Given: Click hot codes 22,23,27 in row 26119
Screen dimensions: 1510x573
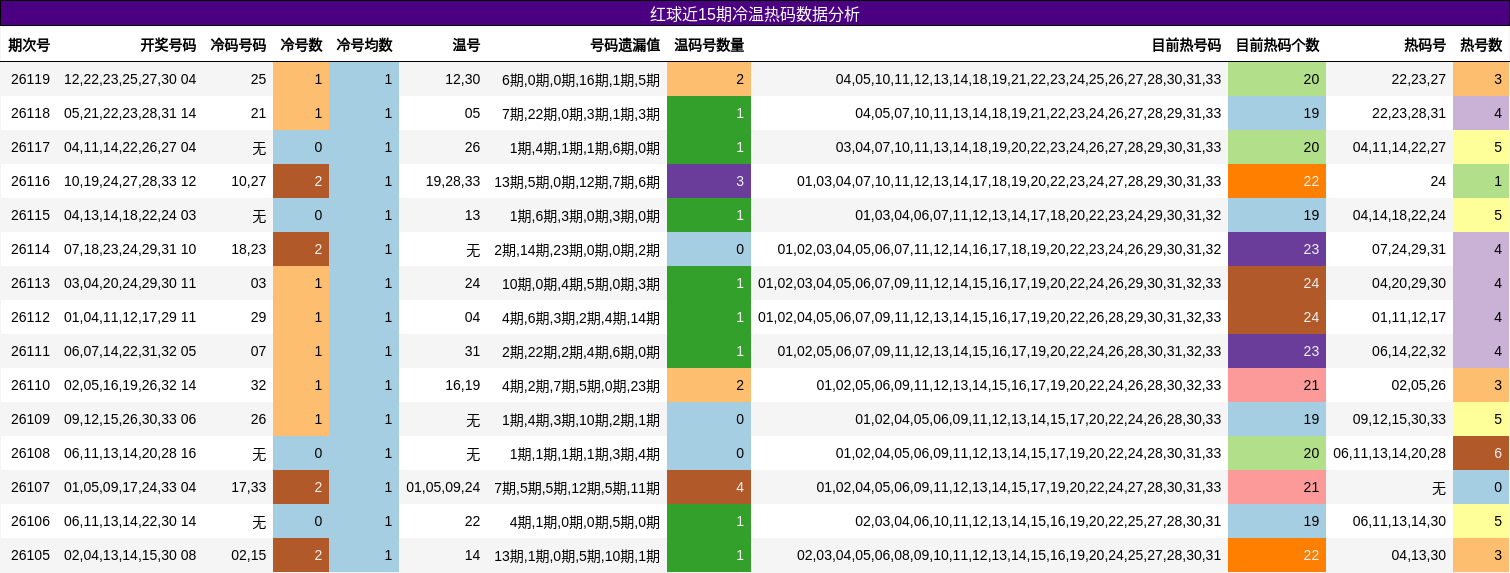Looking at the screenshot, I should (x=1419, y=79).
